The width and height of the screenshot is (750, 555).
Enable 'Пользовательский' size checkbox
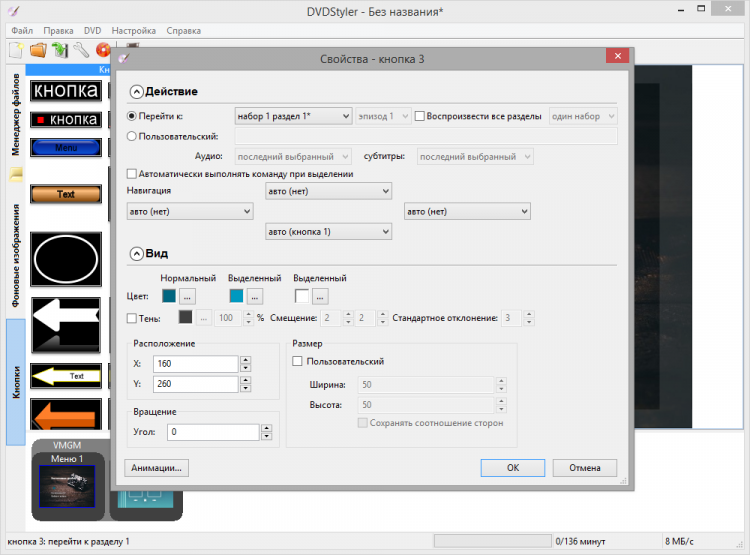(x=297, y=361)
